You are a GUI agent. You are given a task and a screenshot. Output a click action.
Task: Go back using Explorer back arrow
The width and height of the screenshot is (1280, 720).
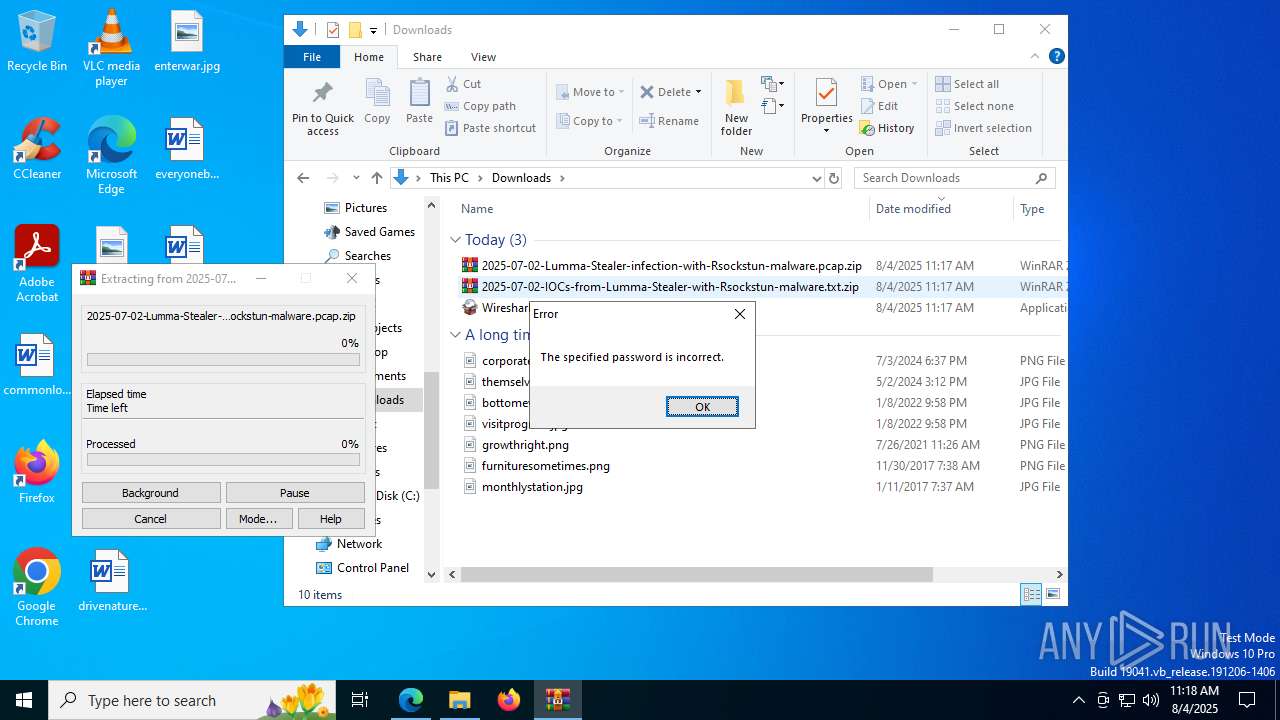click(303, 178)
